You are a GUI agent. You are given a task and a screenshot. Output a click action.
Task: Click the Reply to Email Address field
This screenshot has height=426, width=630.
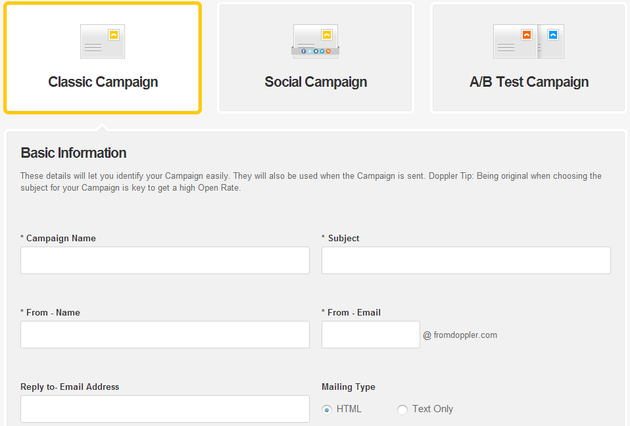tap(165, 409)
